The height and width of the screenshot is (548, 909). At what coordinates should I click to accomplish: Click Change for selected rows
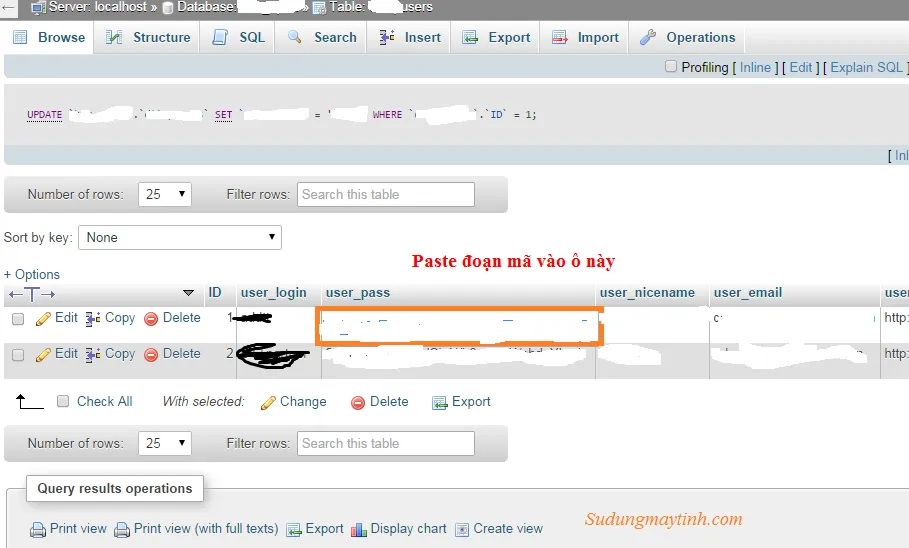[x=294, y=402]
